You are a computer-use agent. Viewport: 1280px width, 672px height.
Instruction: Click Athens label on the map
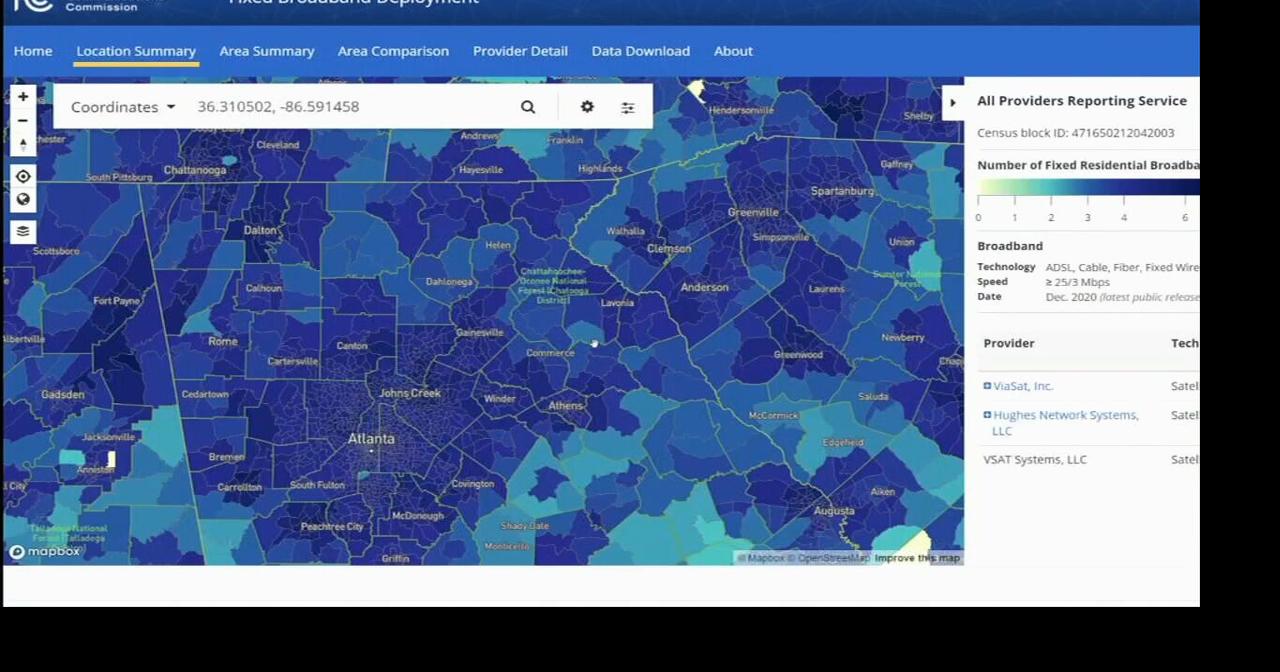coord(566,405)
